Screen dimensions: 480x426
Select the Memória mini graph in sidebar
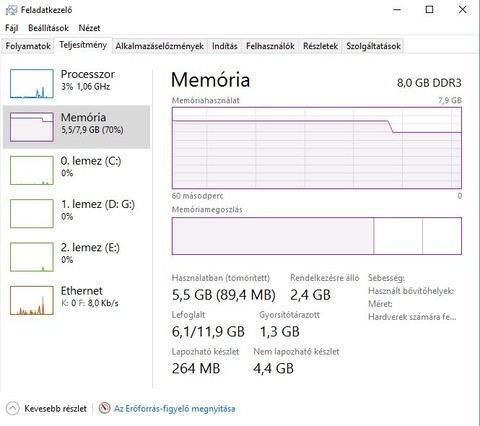32,127
